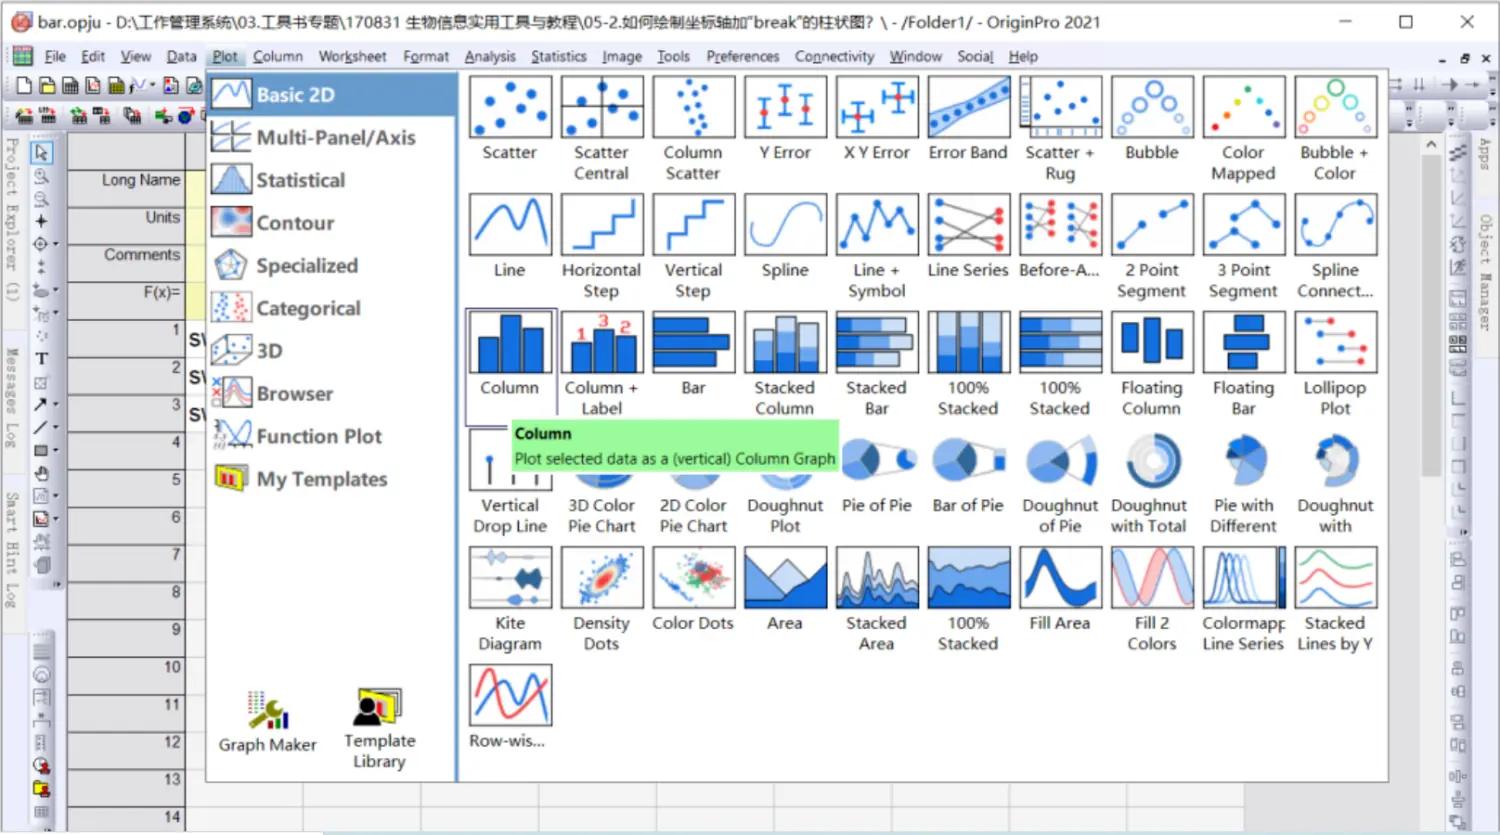The height and width of the screenshot is (835, 1500).
Task: Select the Text tool
Action: point(42,358)
